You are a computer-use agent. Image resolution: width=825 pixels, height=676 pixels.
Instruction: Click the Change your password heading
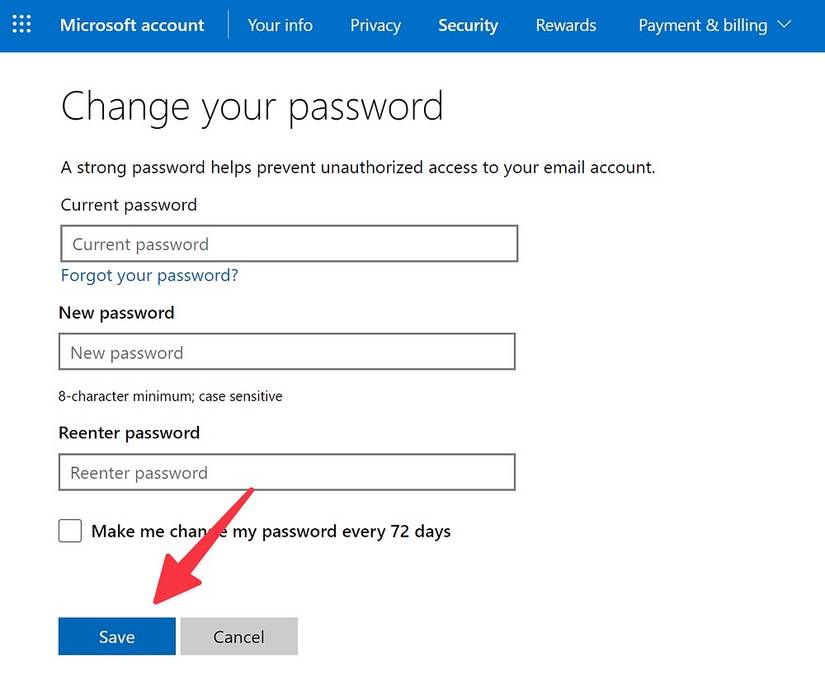coord(252,105)
